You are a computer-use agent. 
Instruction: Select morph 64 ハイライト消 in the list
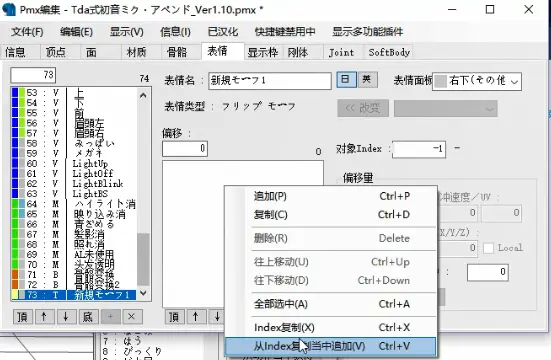pos(74,204)
